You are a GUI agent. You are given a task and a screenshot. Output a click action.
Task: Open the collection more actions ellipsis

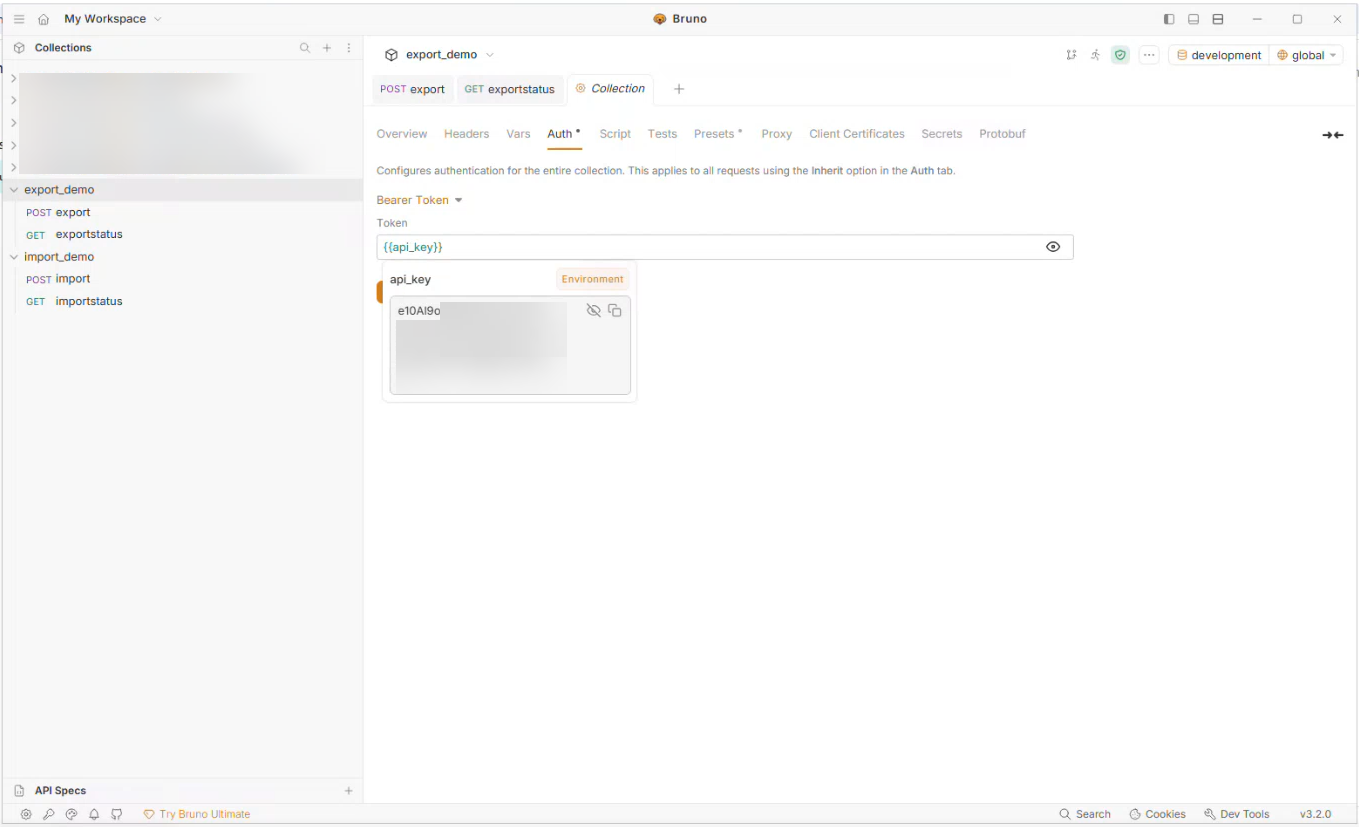point(1149,55)
